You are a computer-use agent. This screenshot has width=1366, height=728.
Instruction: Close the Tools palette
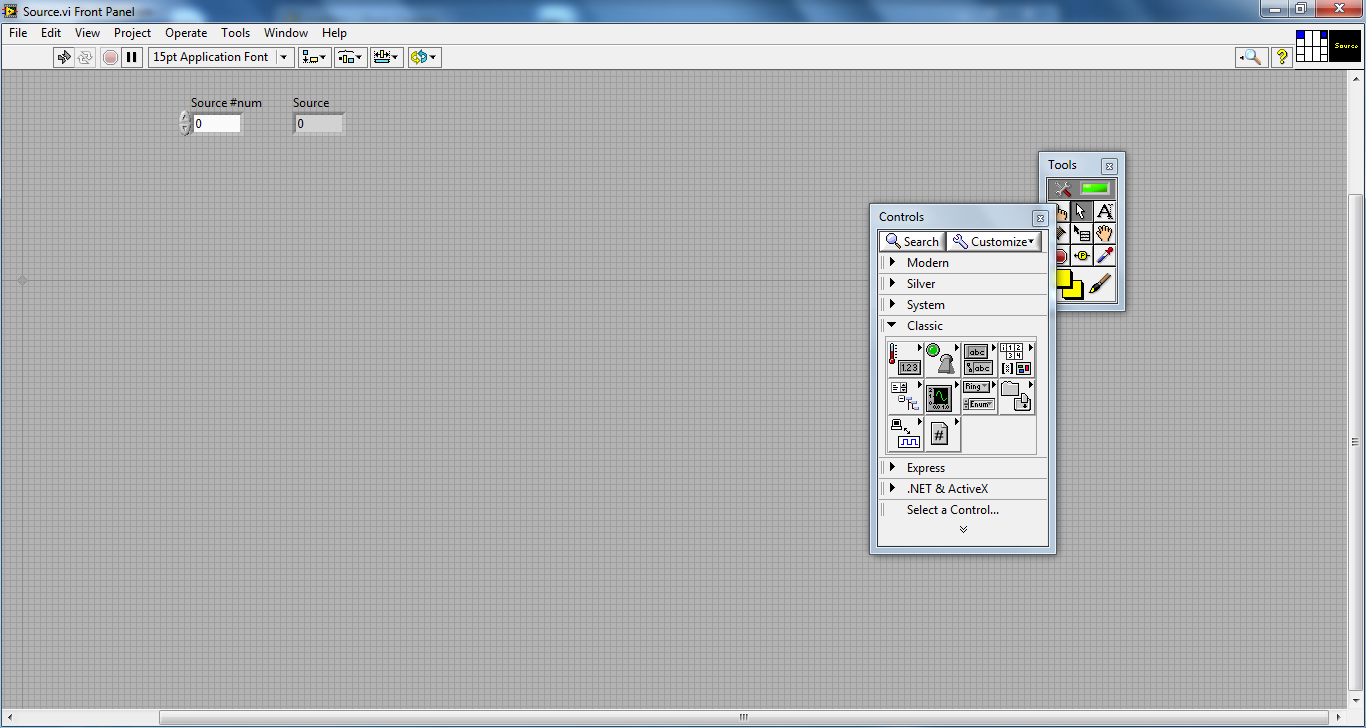click(x=1109, y=166)
